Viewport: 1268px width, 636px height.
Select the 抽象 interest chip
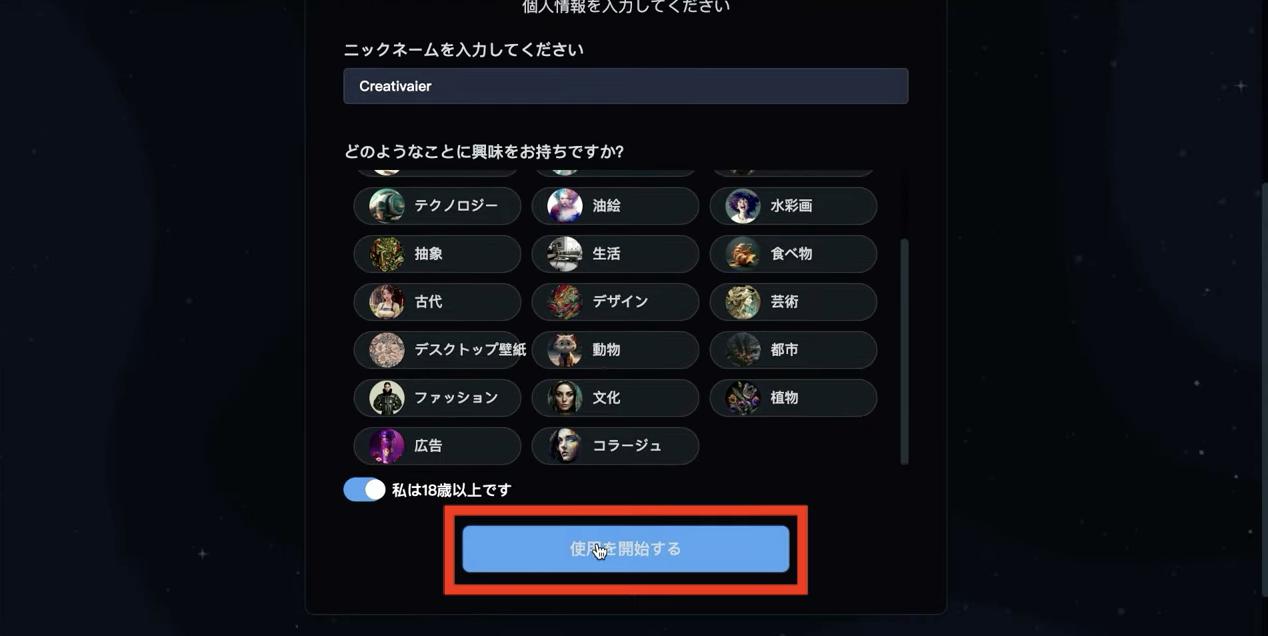coord(437,254)
